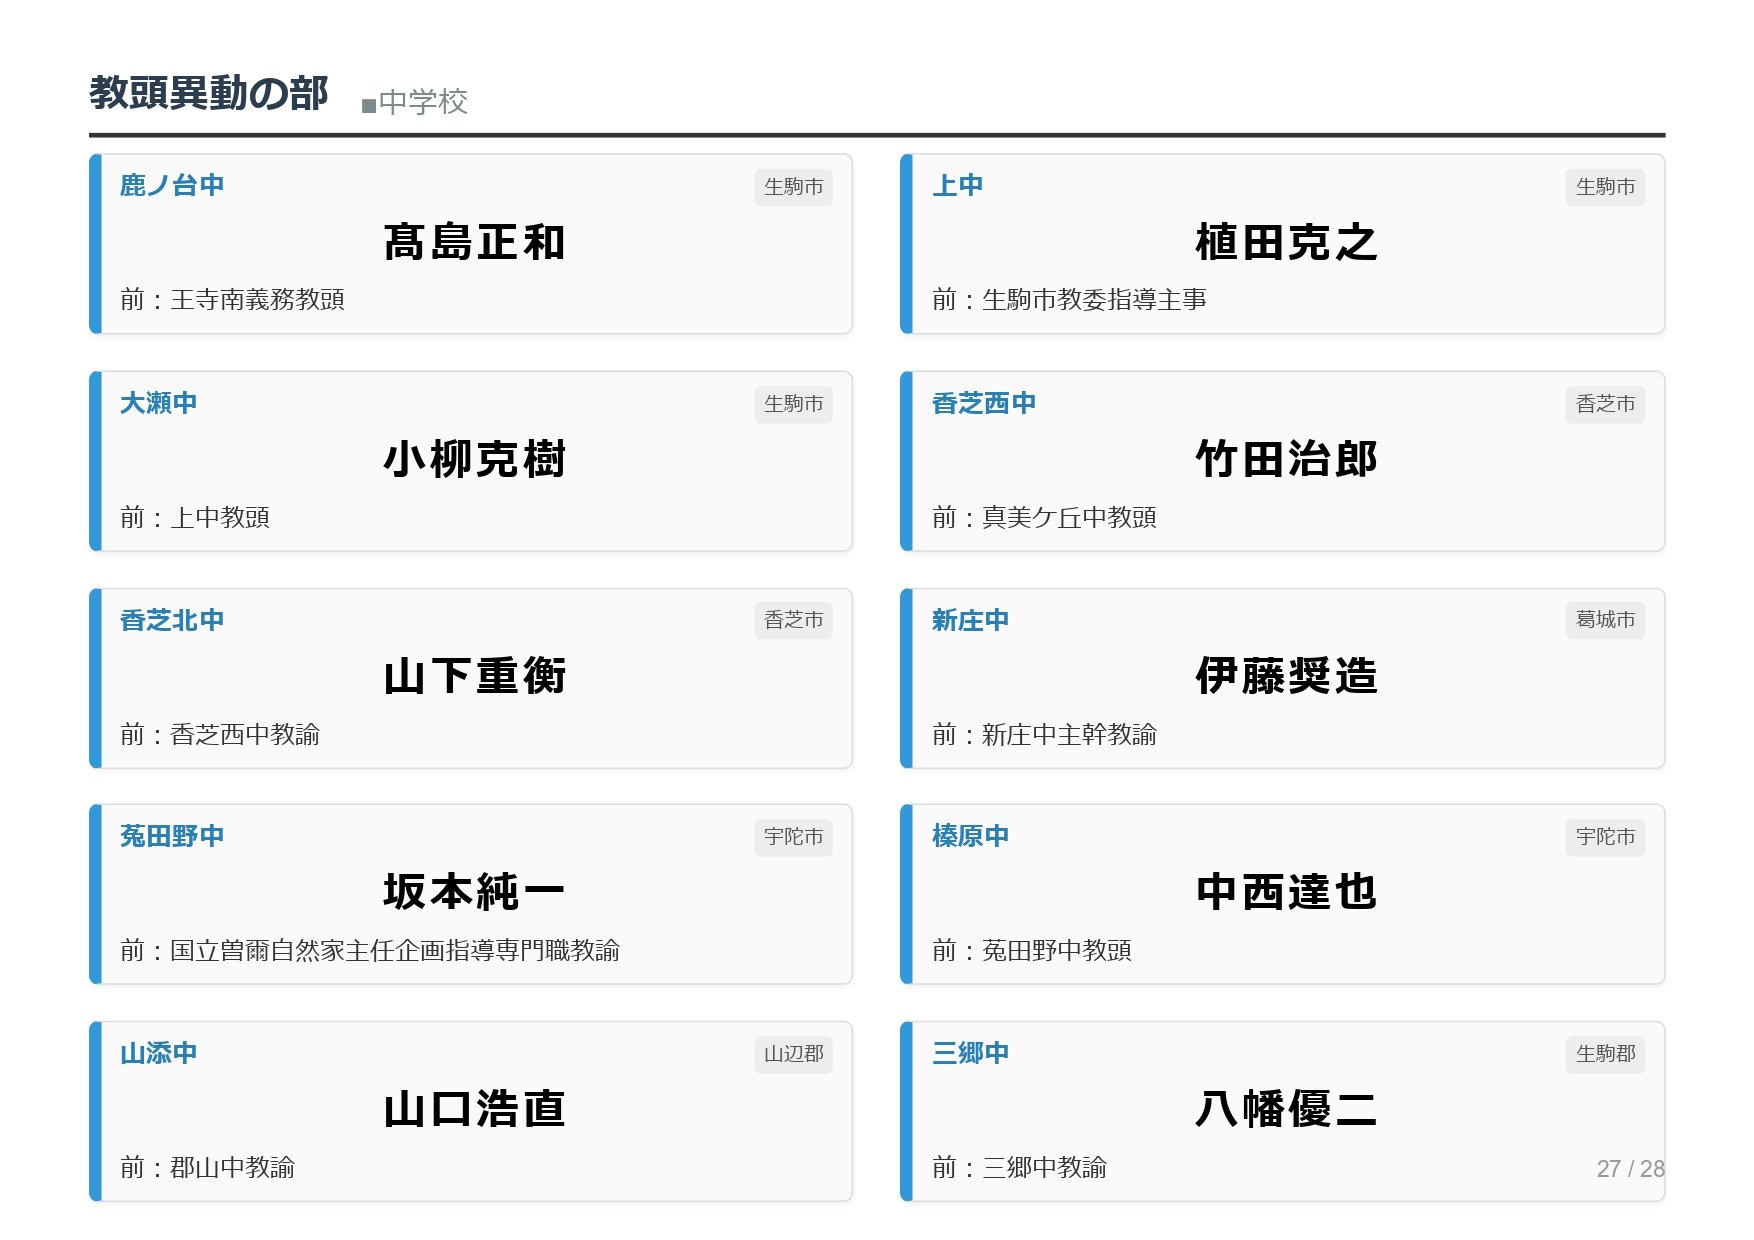This screenshot has width=1754, height=1240.
Task: Click the text 前:上中教頭
Action: click(x=195, y=517)
